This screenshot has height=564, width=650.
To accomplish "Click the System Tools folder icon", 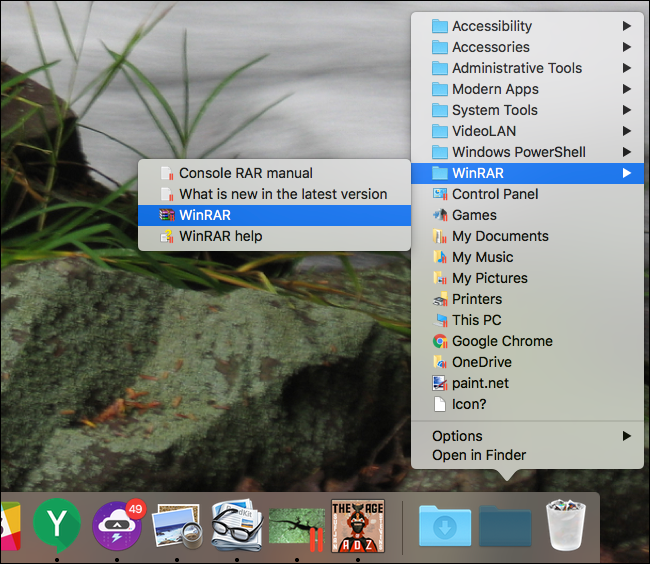I will tap(439, 110).
